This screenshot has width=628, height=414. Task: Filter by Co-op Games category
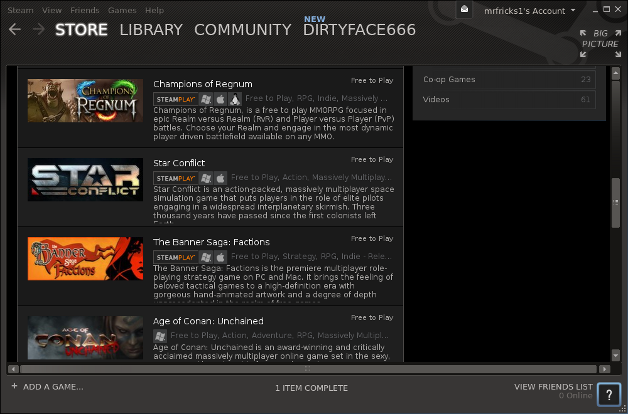coord(509,79)
